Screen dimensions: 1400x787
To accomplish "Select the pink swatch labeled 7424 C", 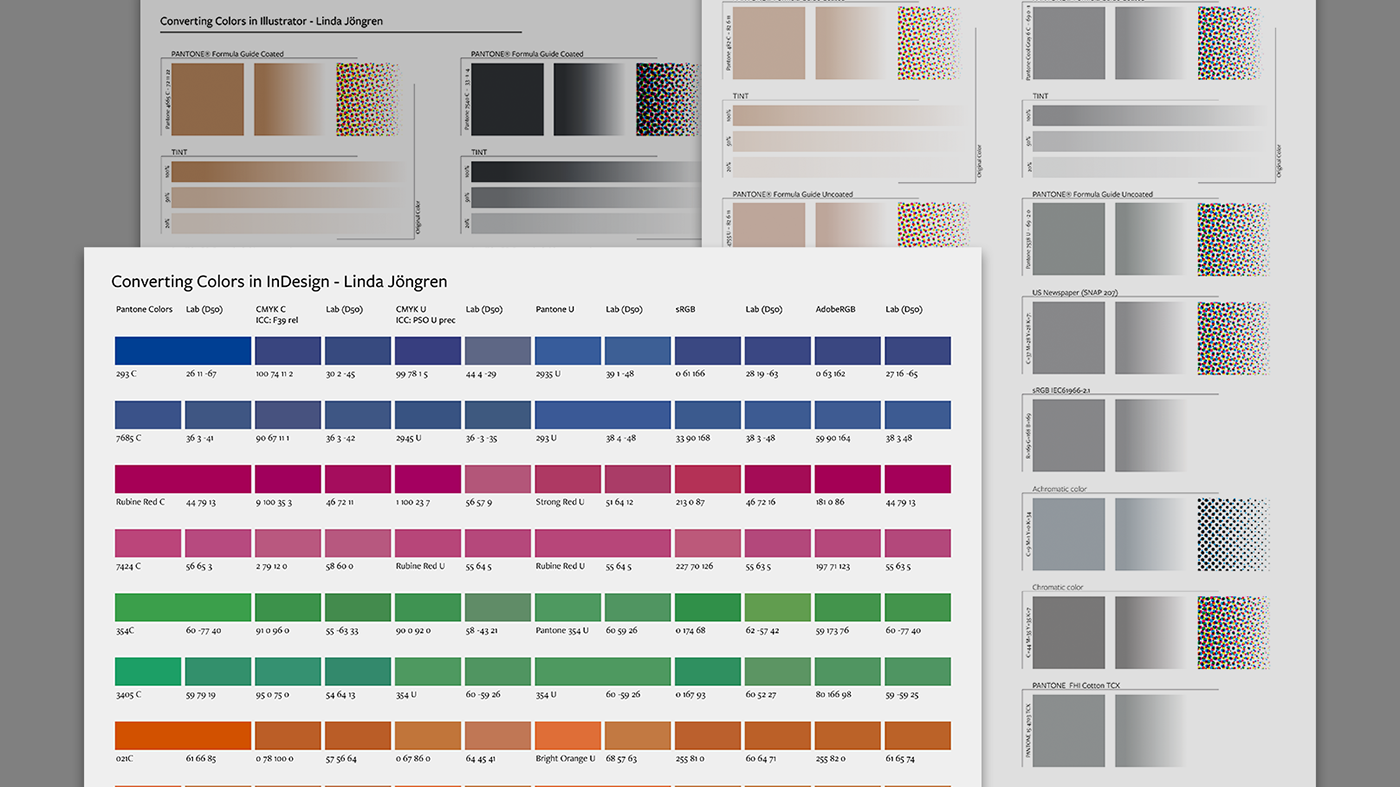I will click(x=148, y=543).
